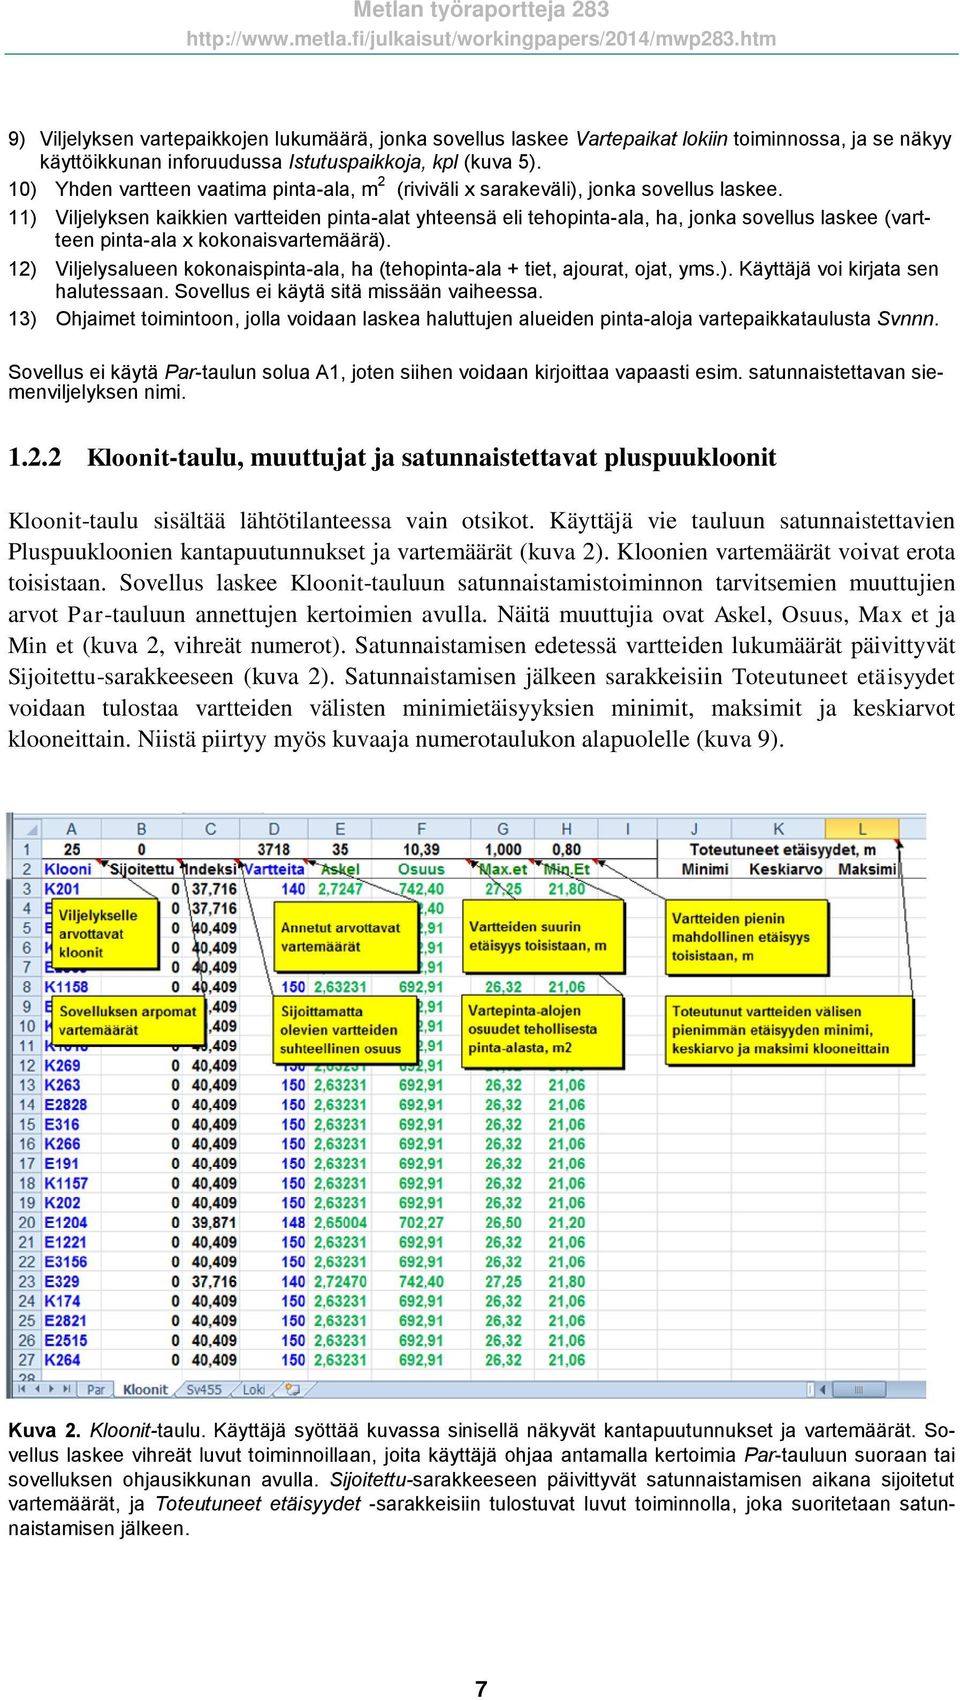Image resolution: width=960 pixels, height=1700 pixels.
Task: Select row 27 header
Action: click(x=26, y=1360)
